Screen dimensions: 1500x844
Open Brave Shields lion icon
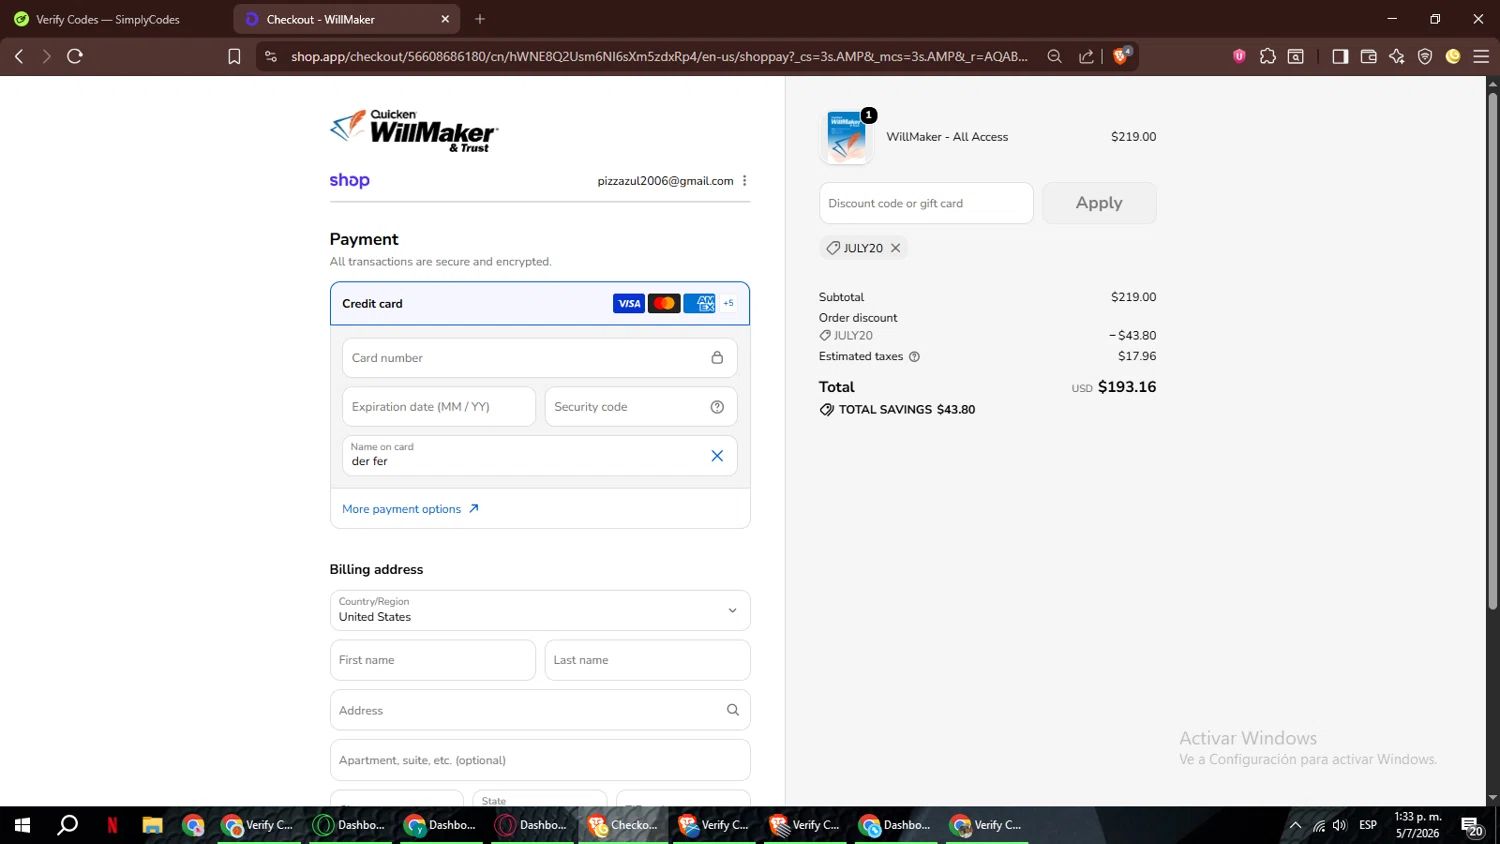click(x=1122, y=55)
